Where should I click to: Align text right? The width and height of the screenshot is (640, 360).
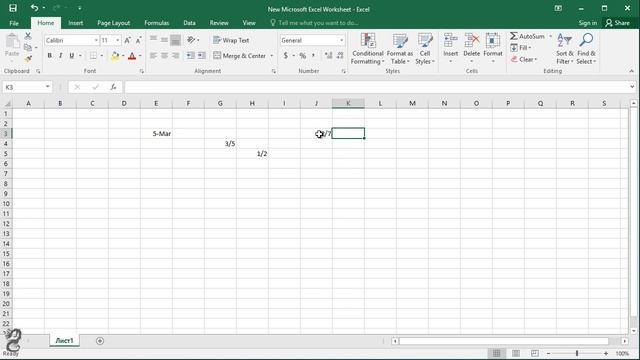click(x=175, y=56)
